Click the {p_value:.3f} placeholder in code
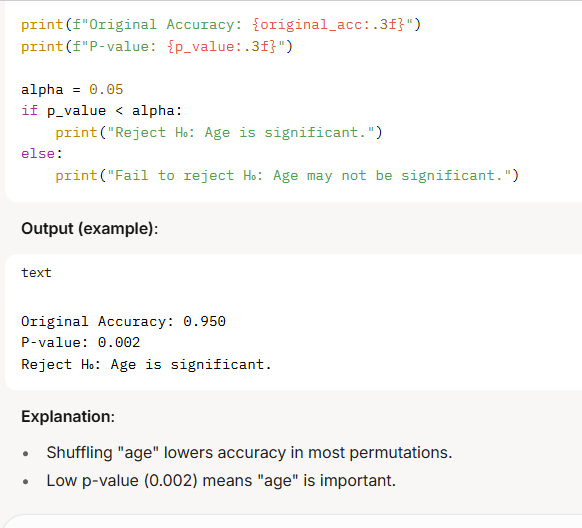Image resolution: width=582 pixels, height=528 pixels. pos(222,46)
